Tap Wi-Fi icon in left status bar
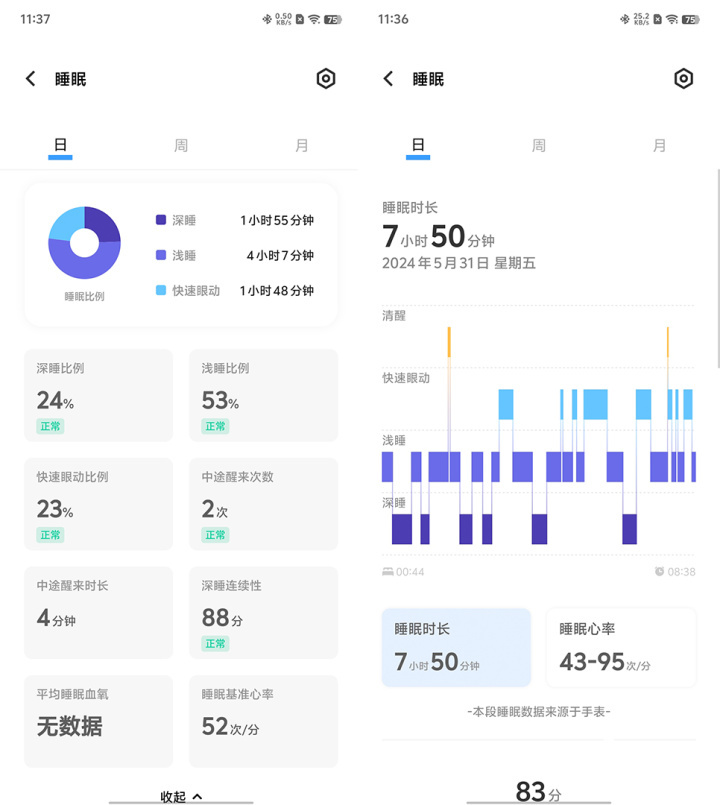The image size is (720, 805). [314, 20]
